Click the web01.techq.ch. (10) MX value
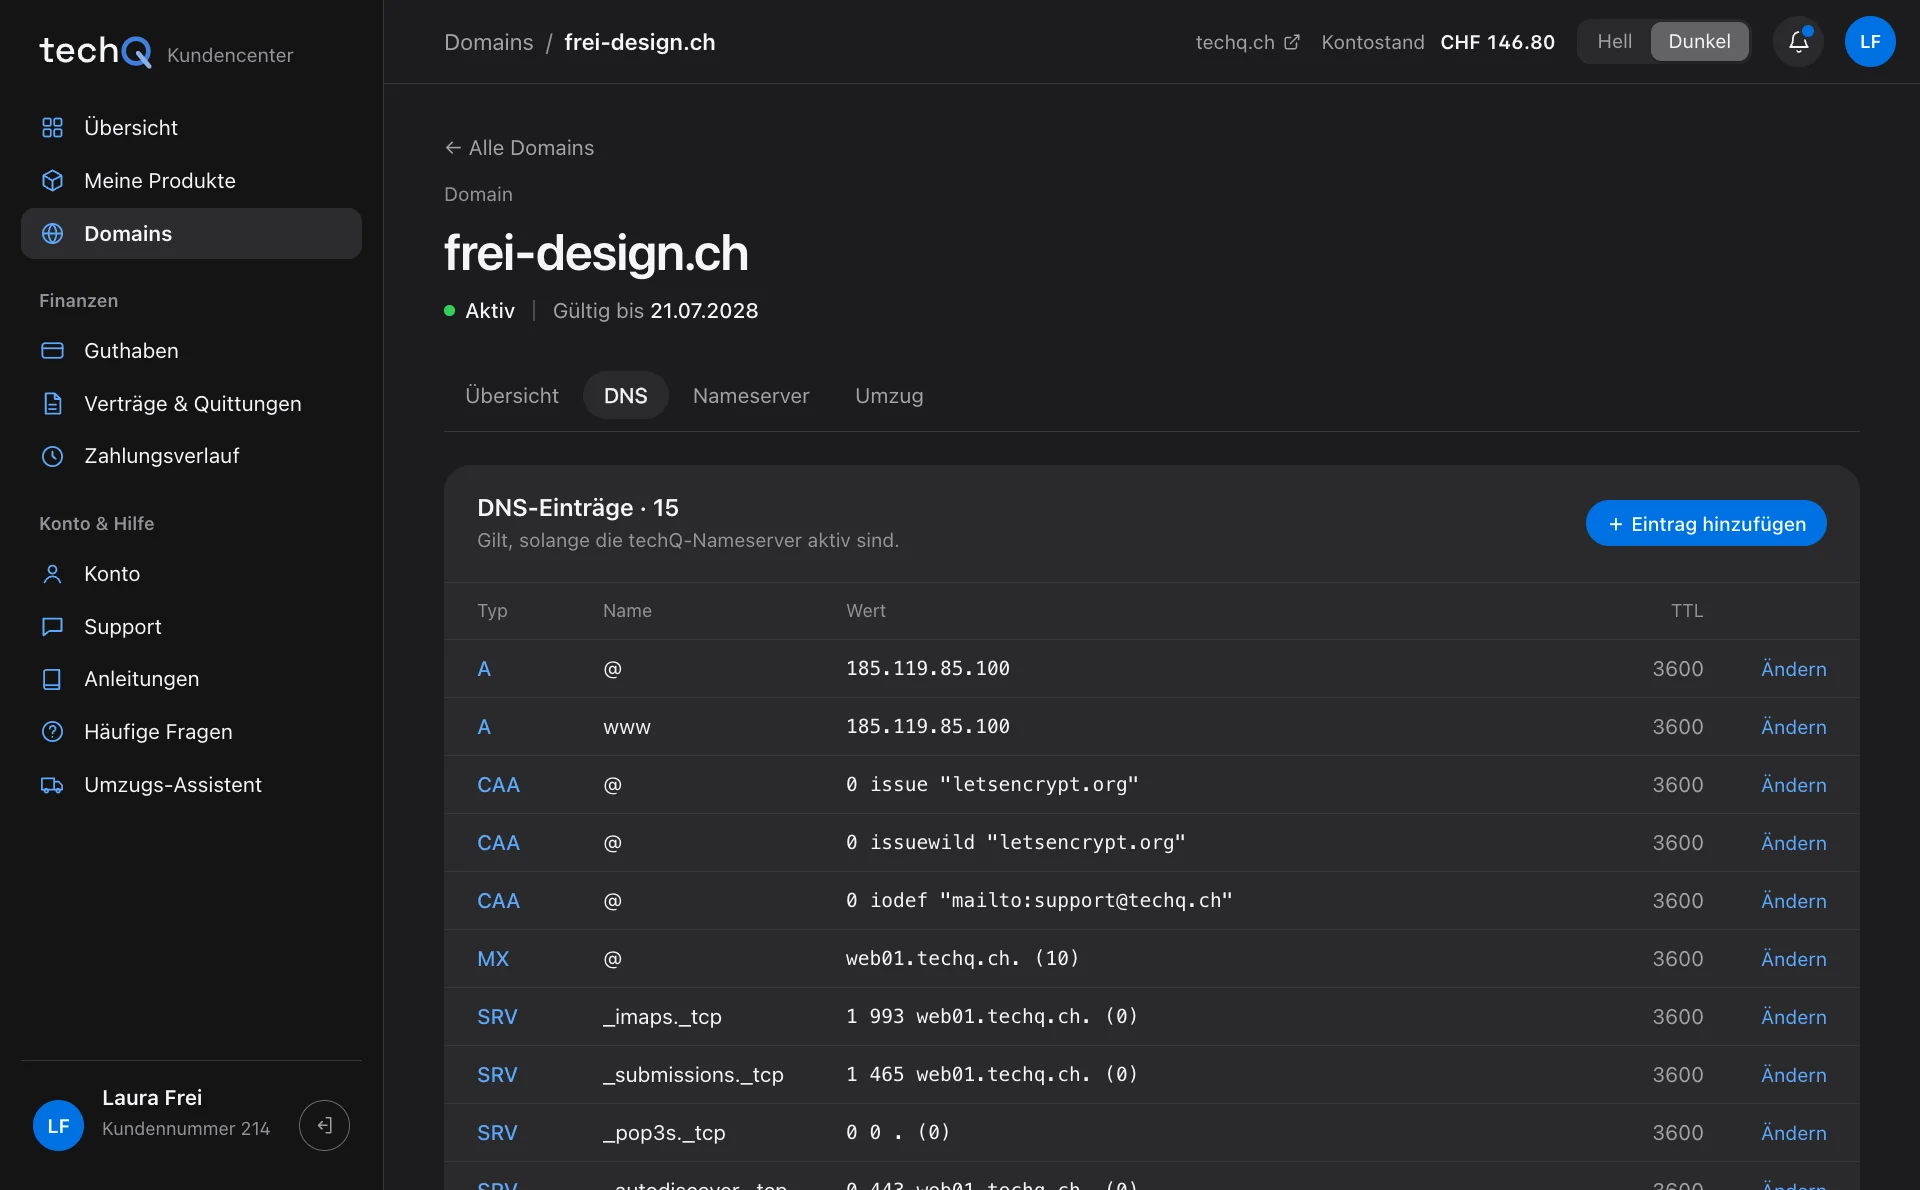The image size is (1920, 1190). tap(962, 959)
